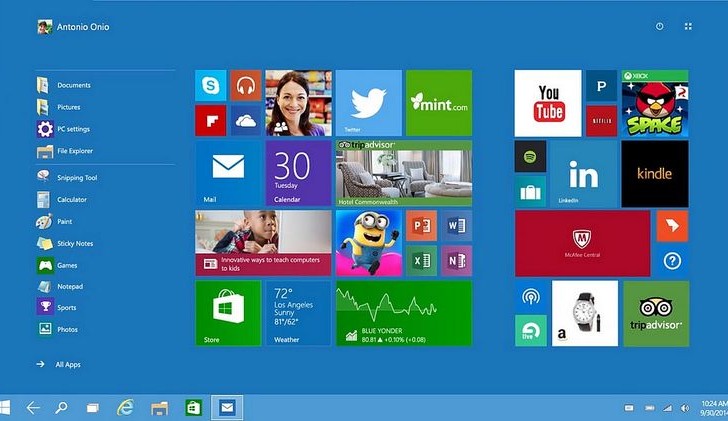This screenshot has height=421, width=728.
Task: Open the volume speaker tray icon
Action: (684, 408)
